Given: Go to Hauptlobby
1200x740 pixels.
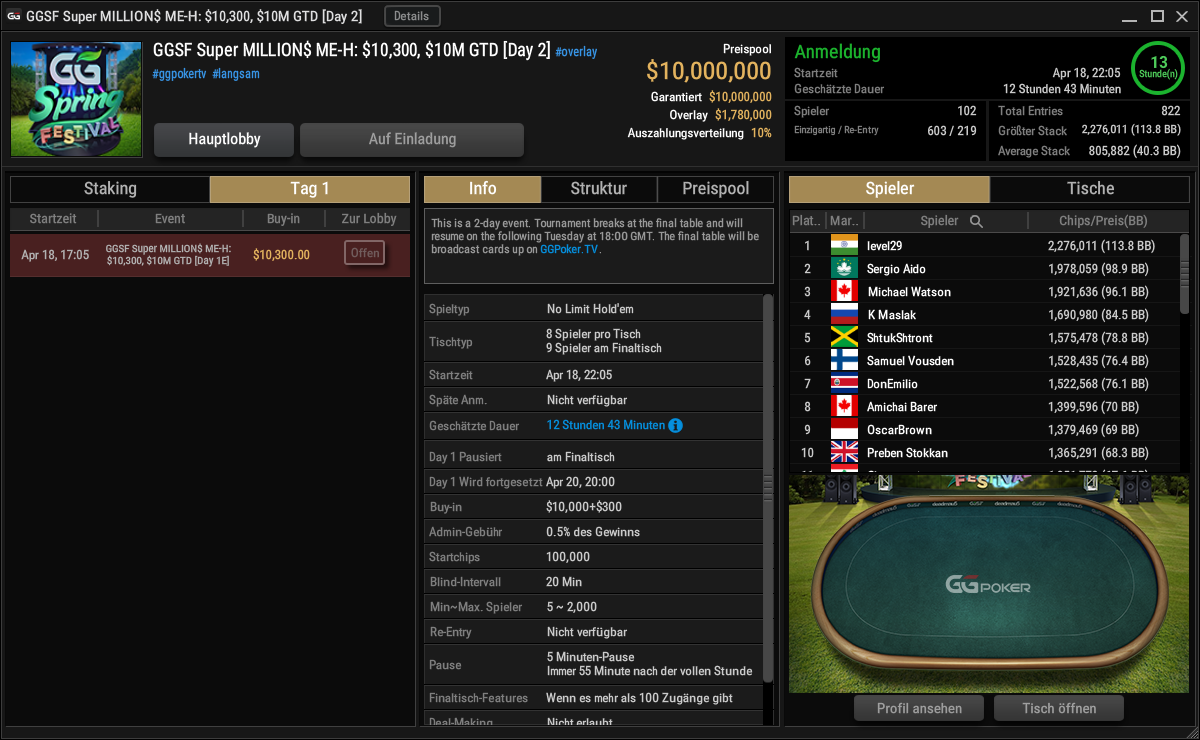Looking at the screenshot, I should [224, 140].
